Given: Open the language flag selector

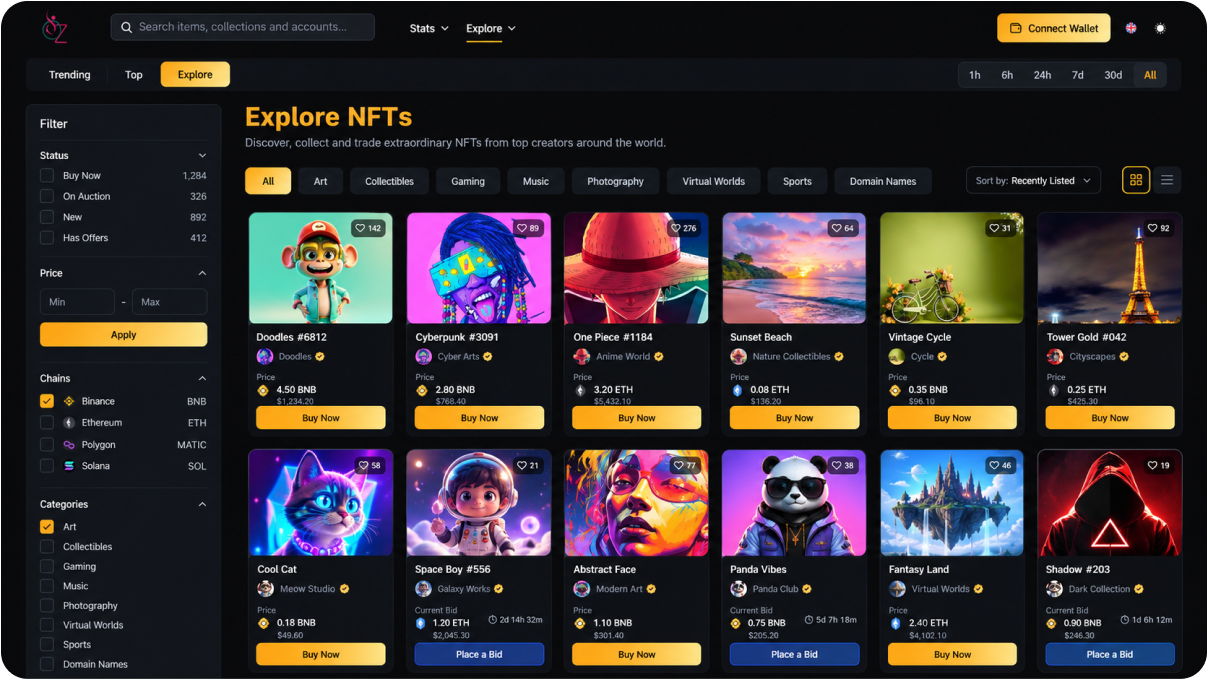Looking at the screenshot, I should 1131,28.
